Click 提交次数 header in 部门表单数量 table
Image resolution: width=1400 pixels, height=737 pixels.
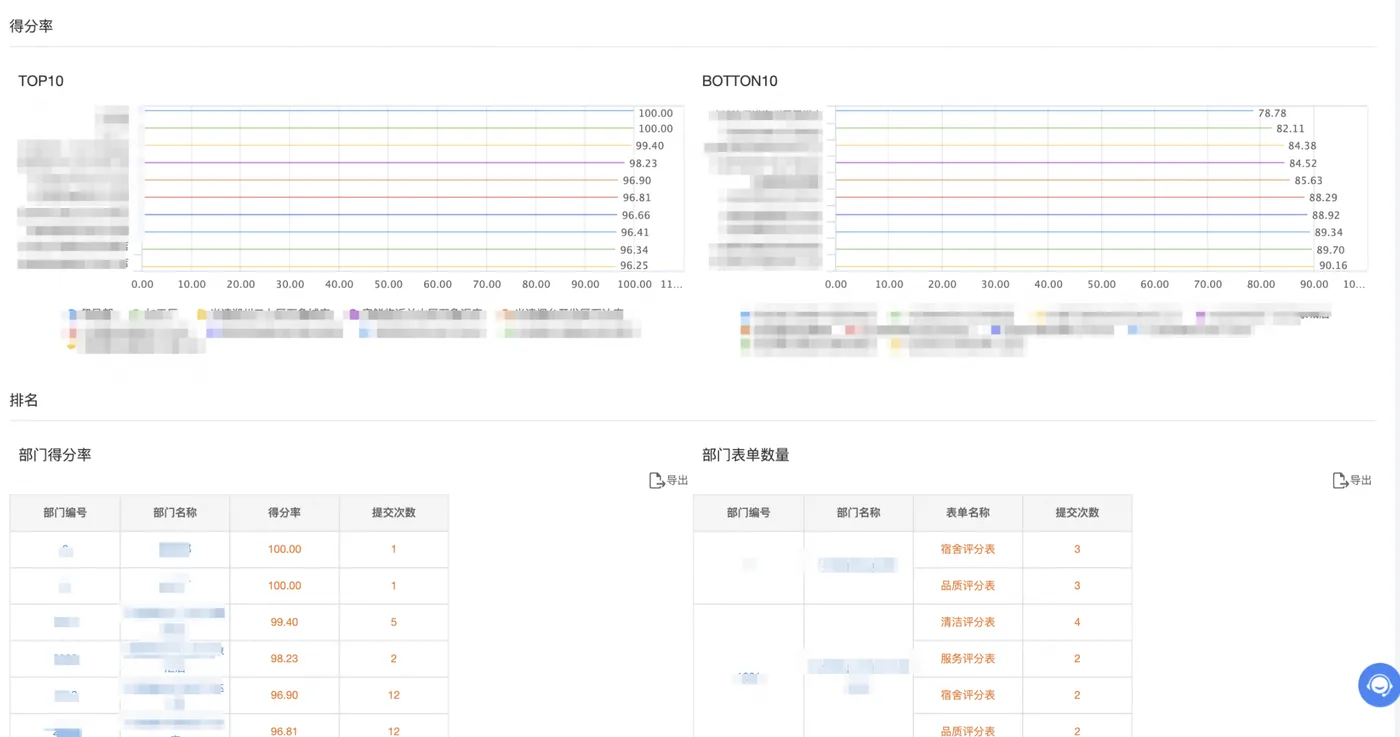(1077, 513)
